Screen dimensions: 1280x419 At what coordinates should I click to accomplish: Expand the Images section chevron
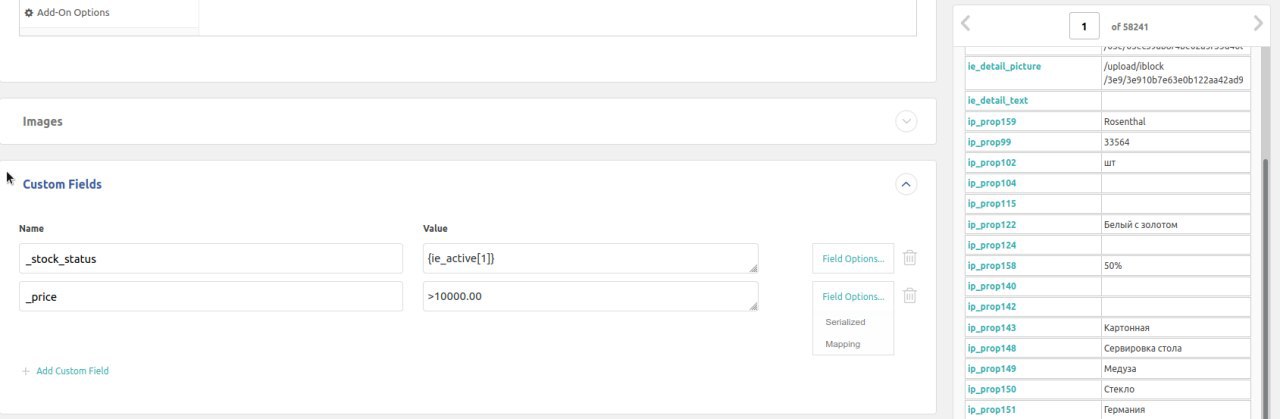[906, 121]
